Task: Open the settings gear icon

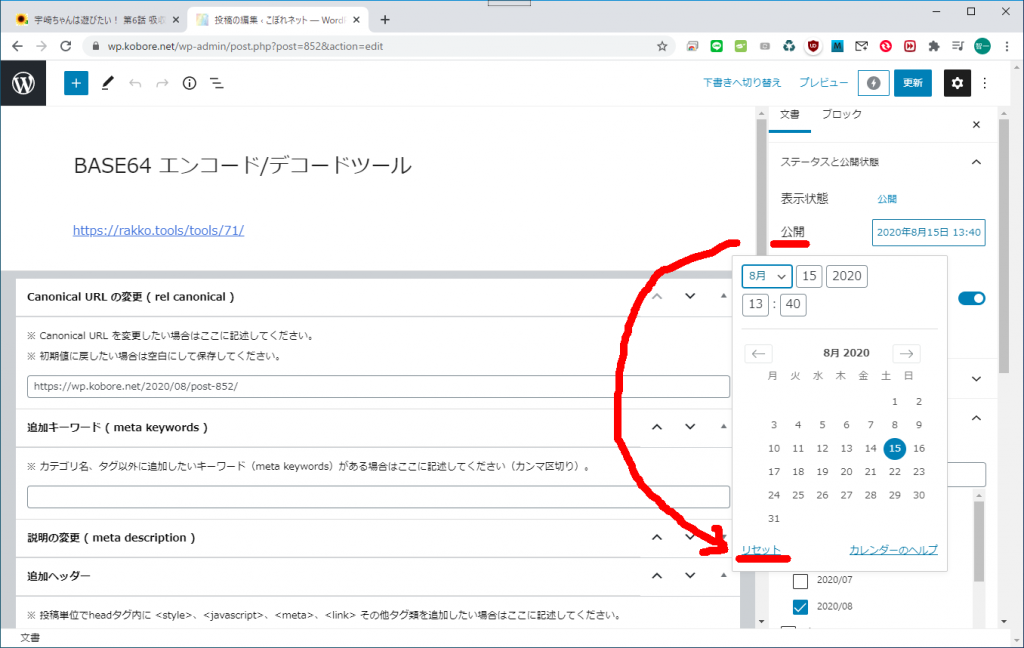Action: click(x=957, y=83)
